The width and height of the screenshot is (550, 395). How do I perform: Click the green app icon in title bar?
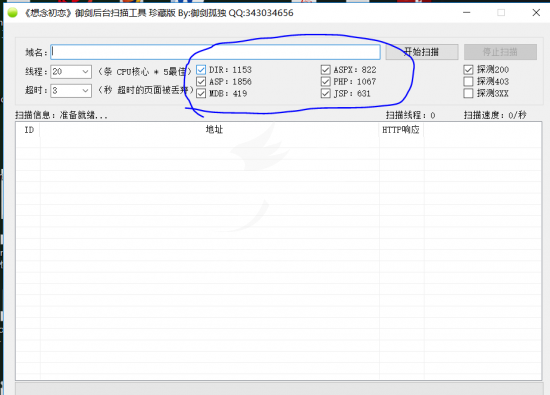pos(12,13)
